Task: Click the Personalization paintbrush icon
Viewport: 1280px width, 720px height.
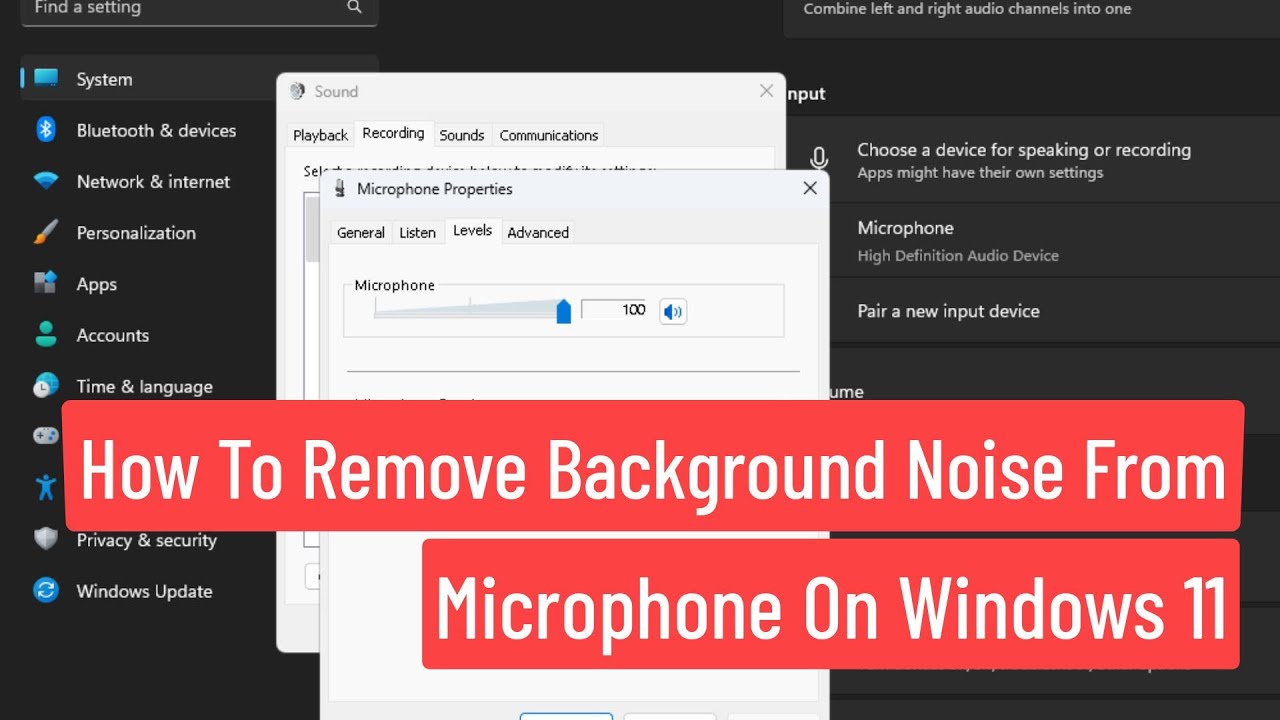Action: [46, 233]
